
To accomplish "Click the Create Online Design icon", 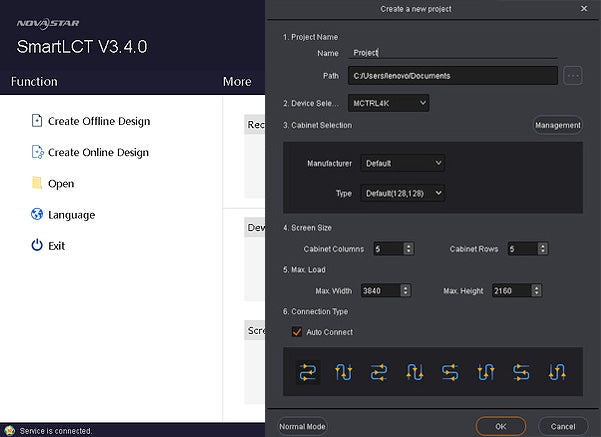I will point(38,152).
